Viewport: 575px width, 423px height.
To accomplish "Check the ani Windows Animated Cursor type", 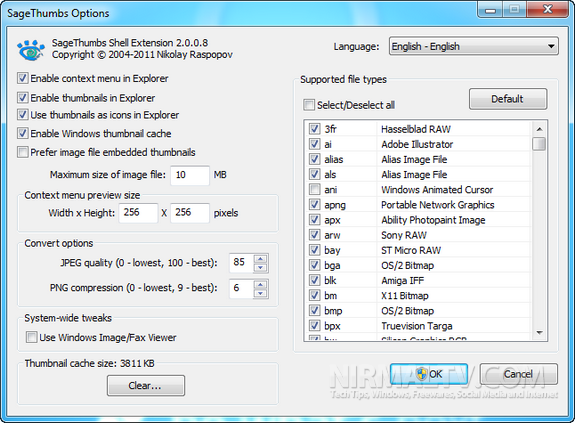I will tap(314, 189).
